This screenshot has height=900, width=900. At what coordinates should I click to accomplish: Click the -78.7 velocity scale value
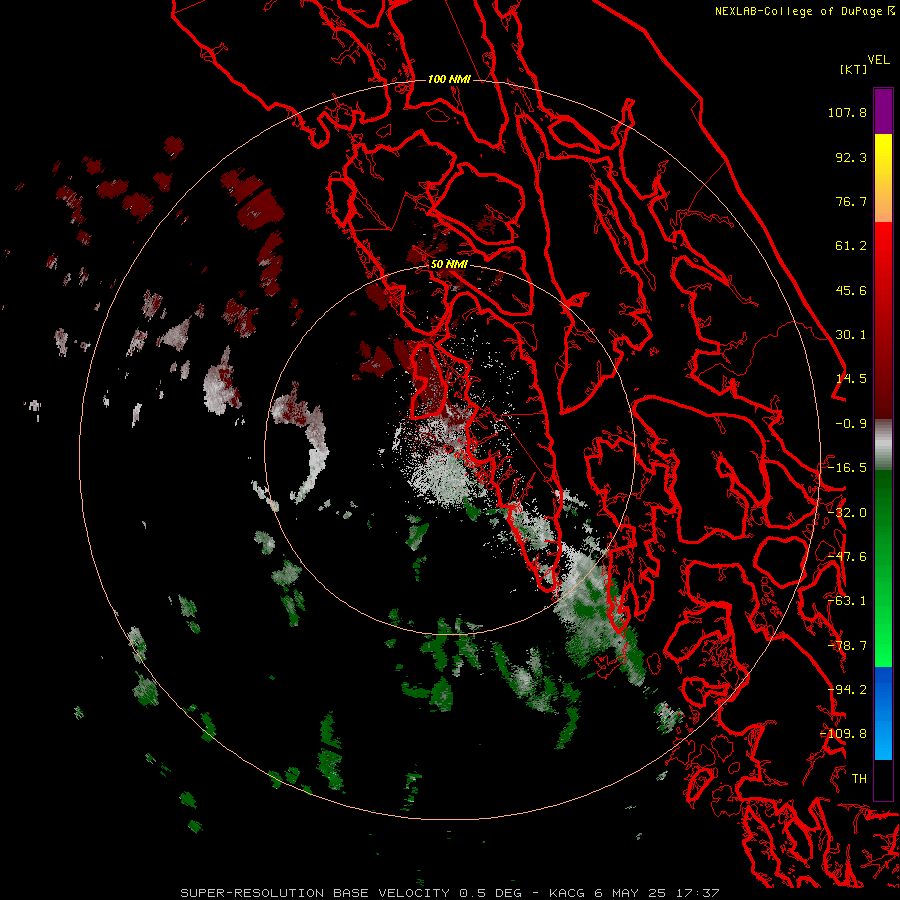click(847, 646)
